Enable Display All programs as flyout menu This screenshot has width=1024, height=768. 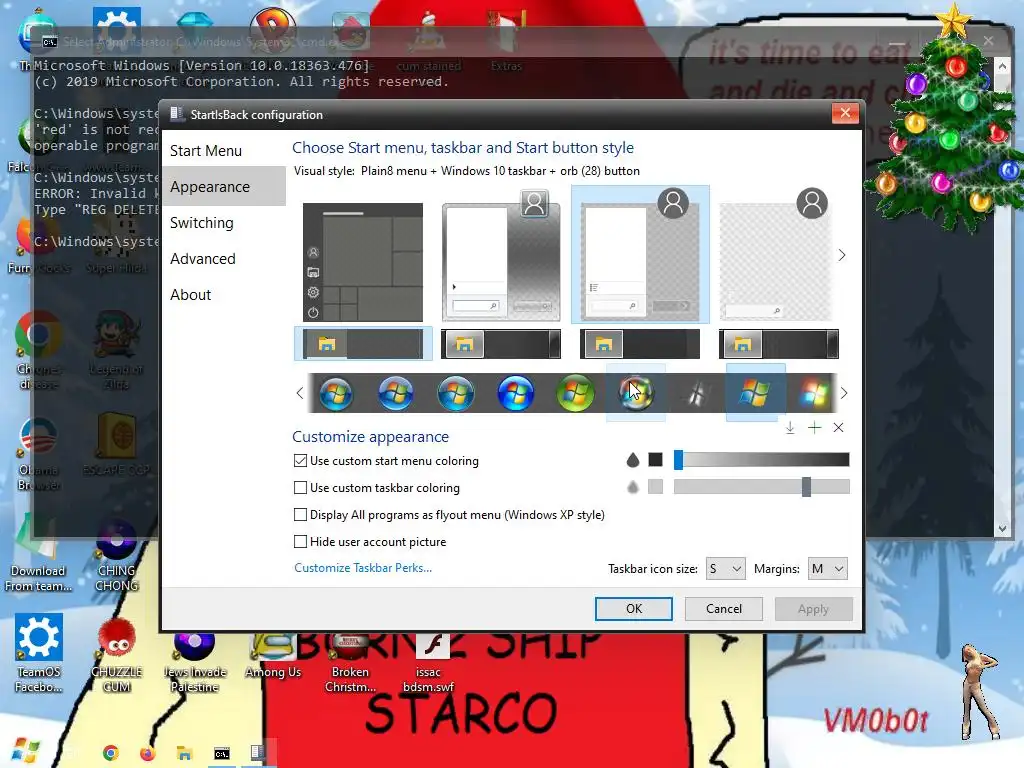(x=300, y=515)
